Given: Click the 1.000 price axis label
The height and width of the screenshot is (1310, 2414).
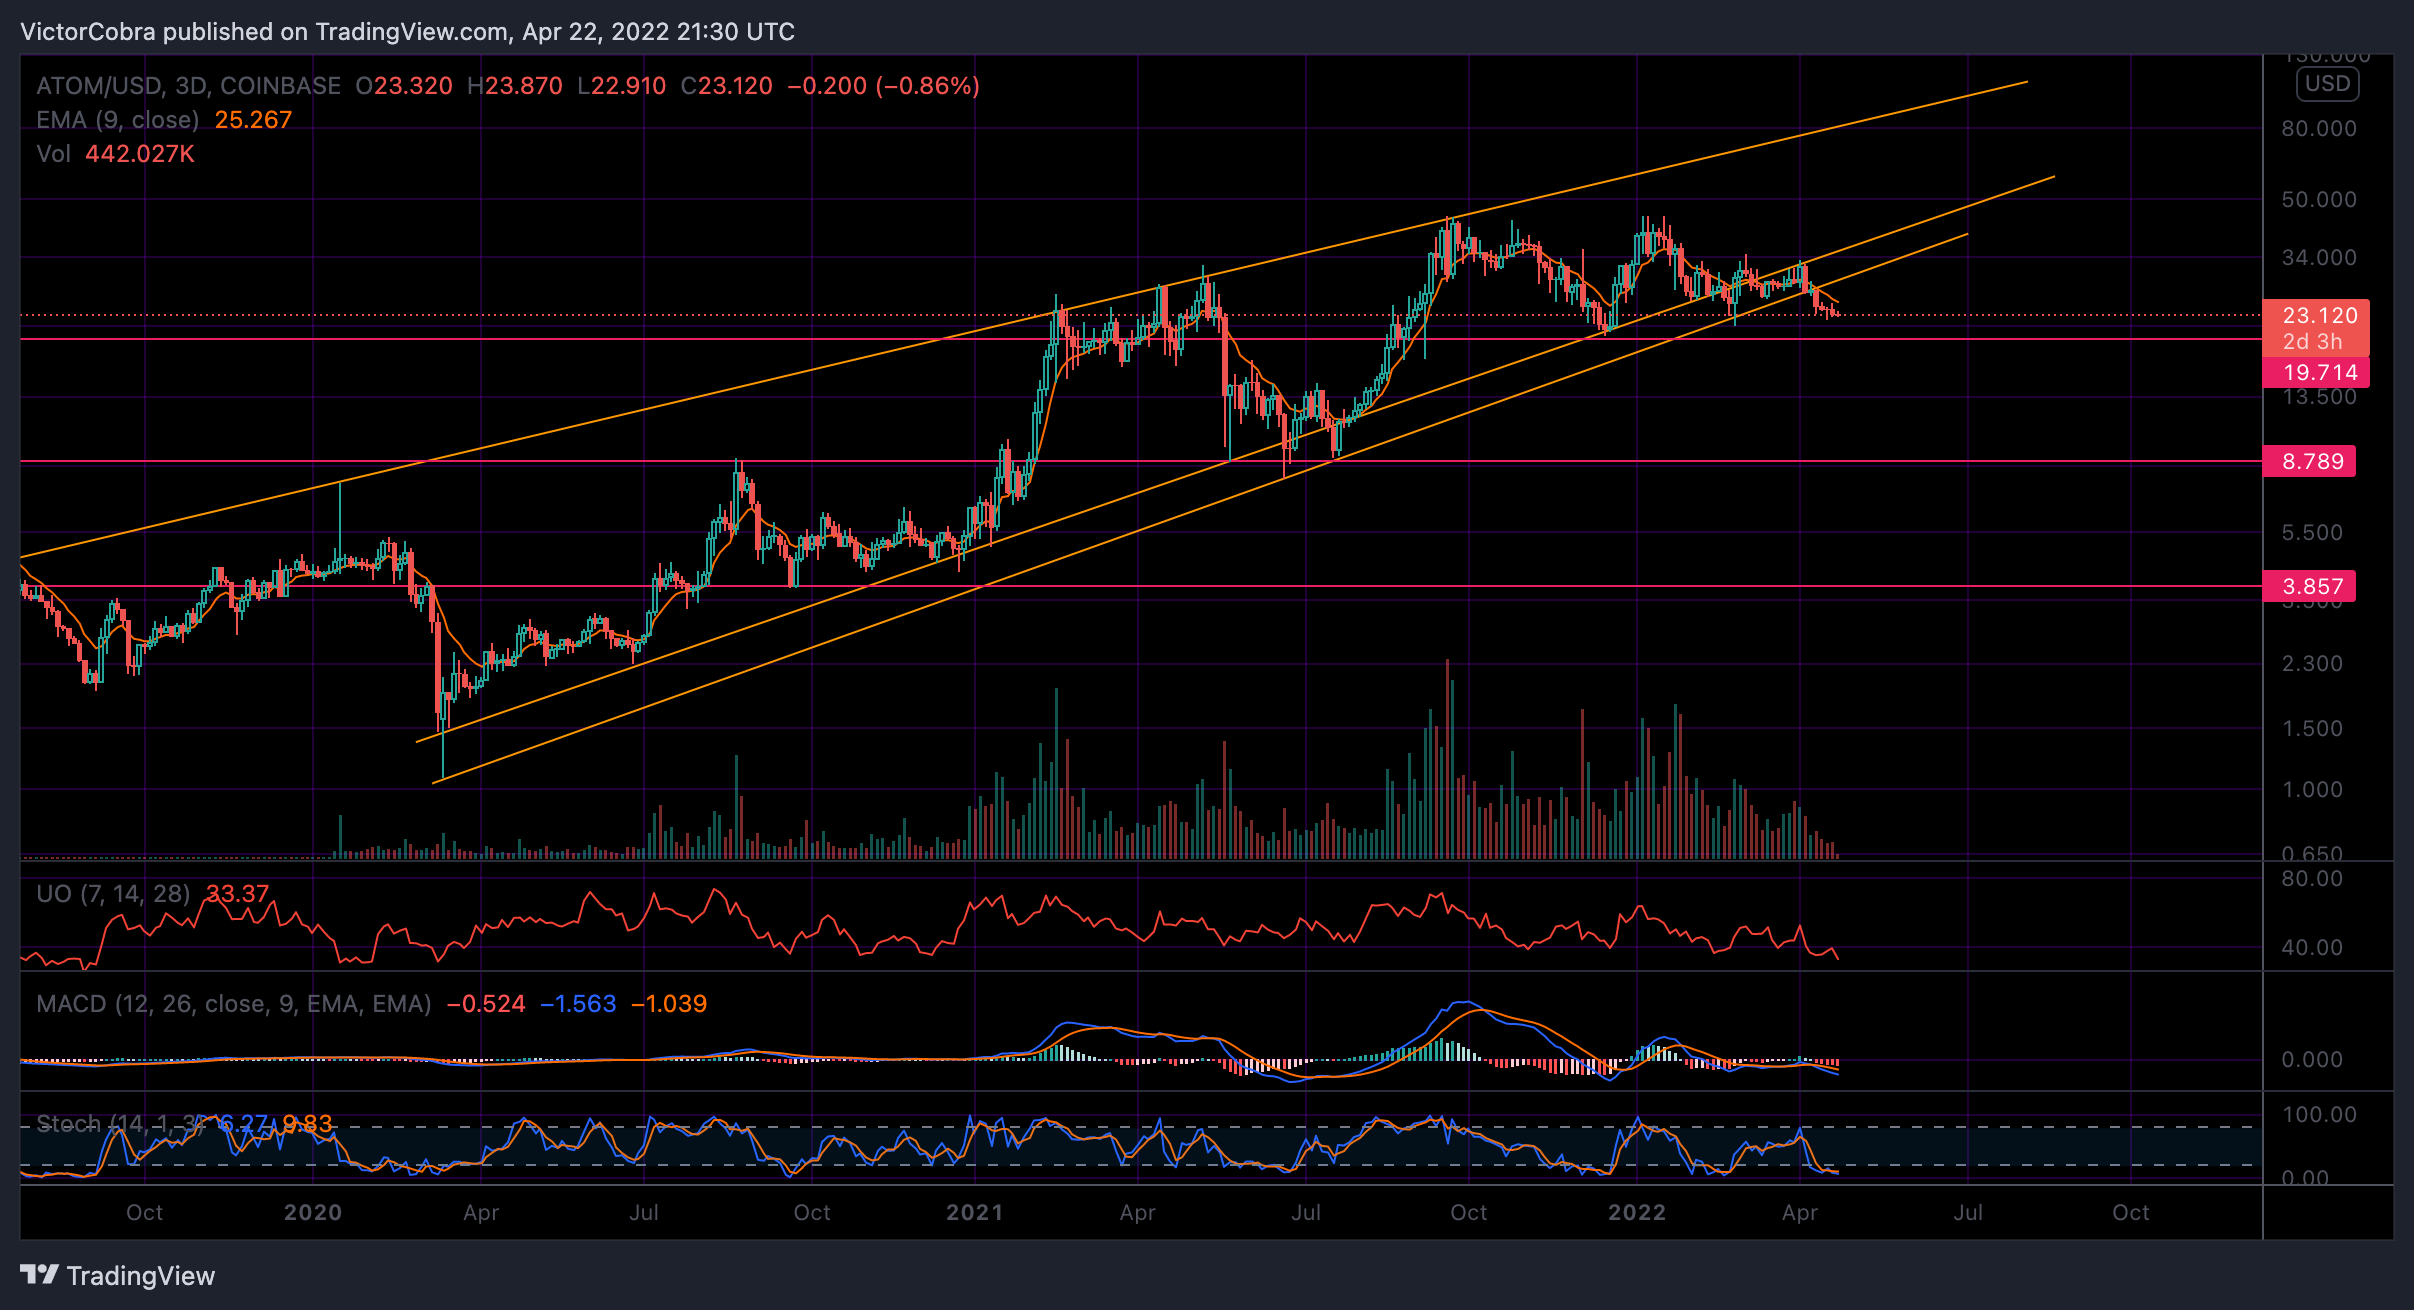Looking at the screenshot, I should click(x=2312, y=790).
